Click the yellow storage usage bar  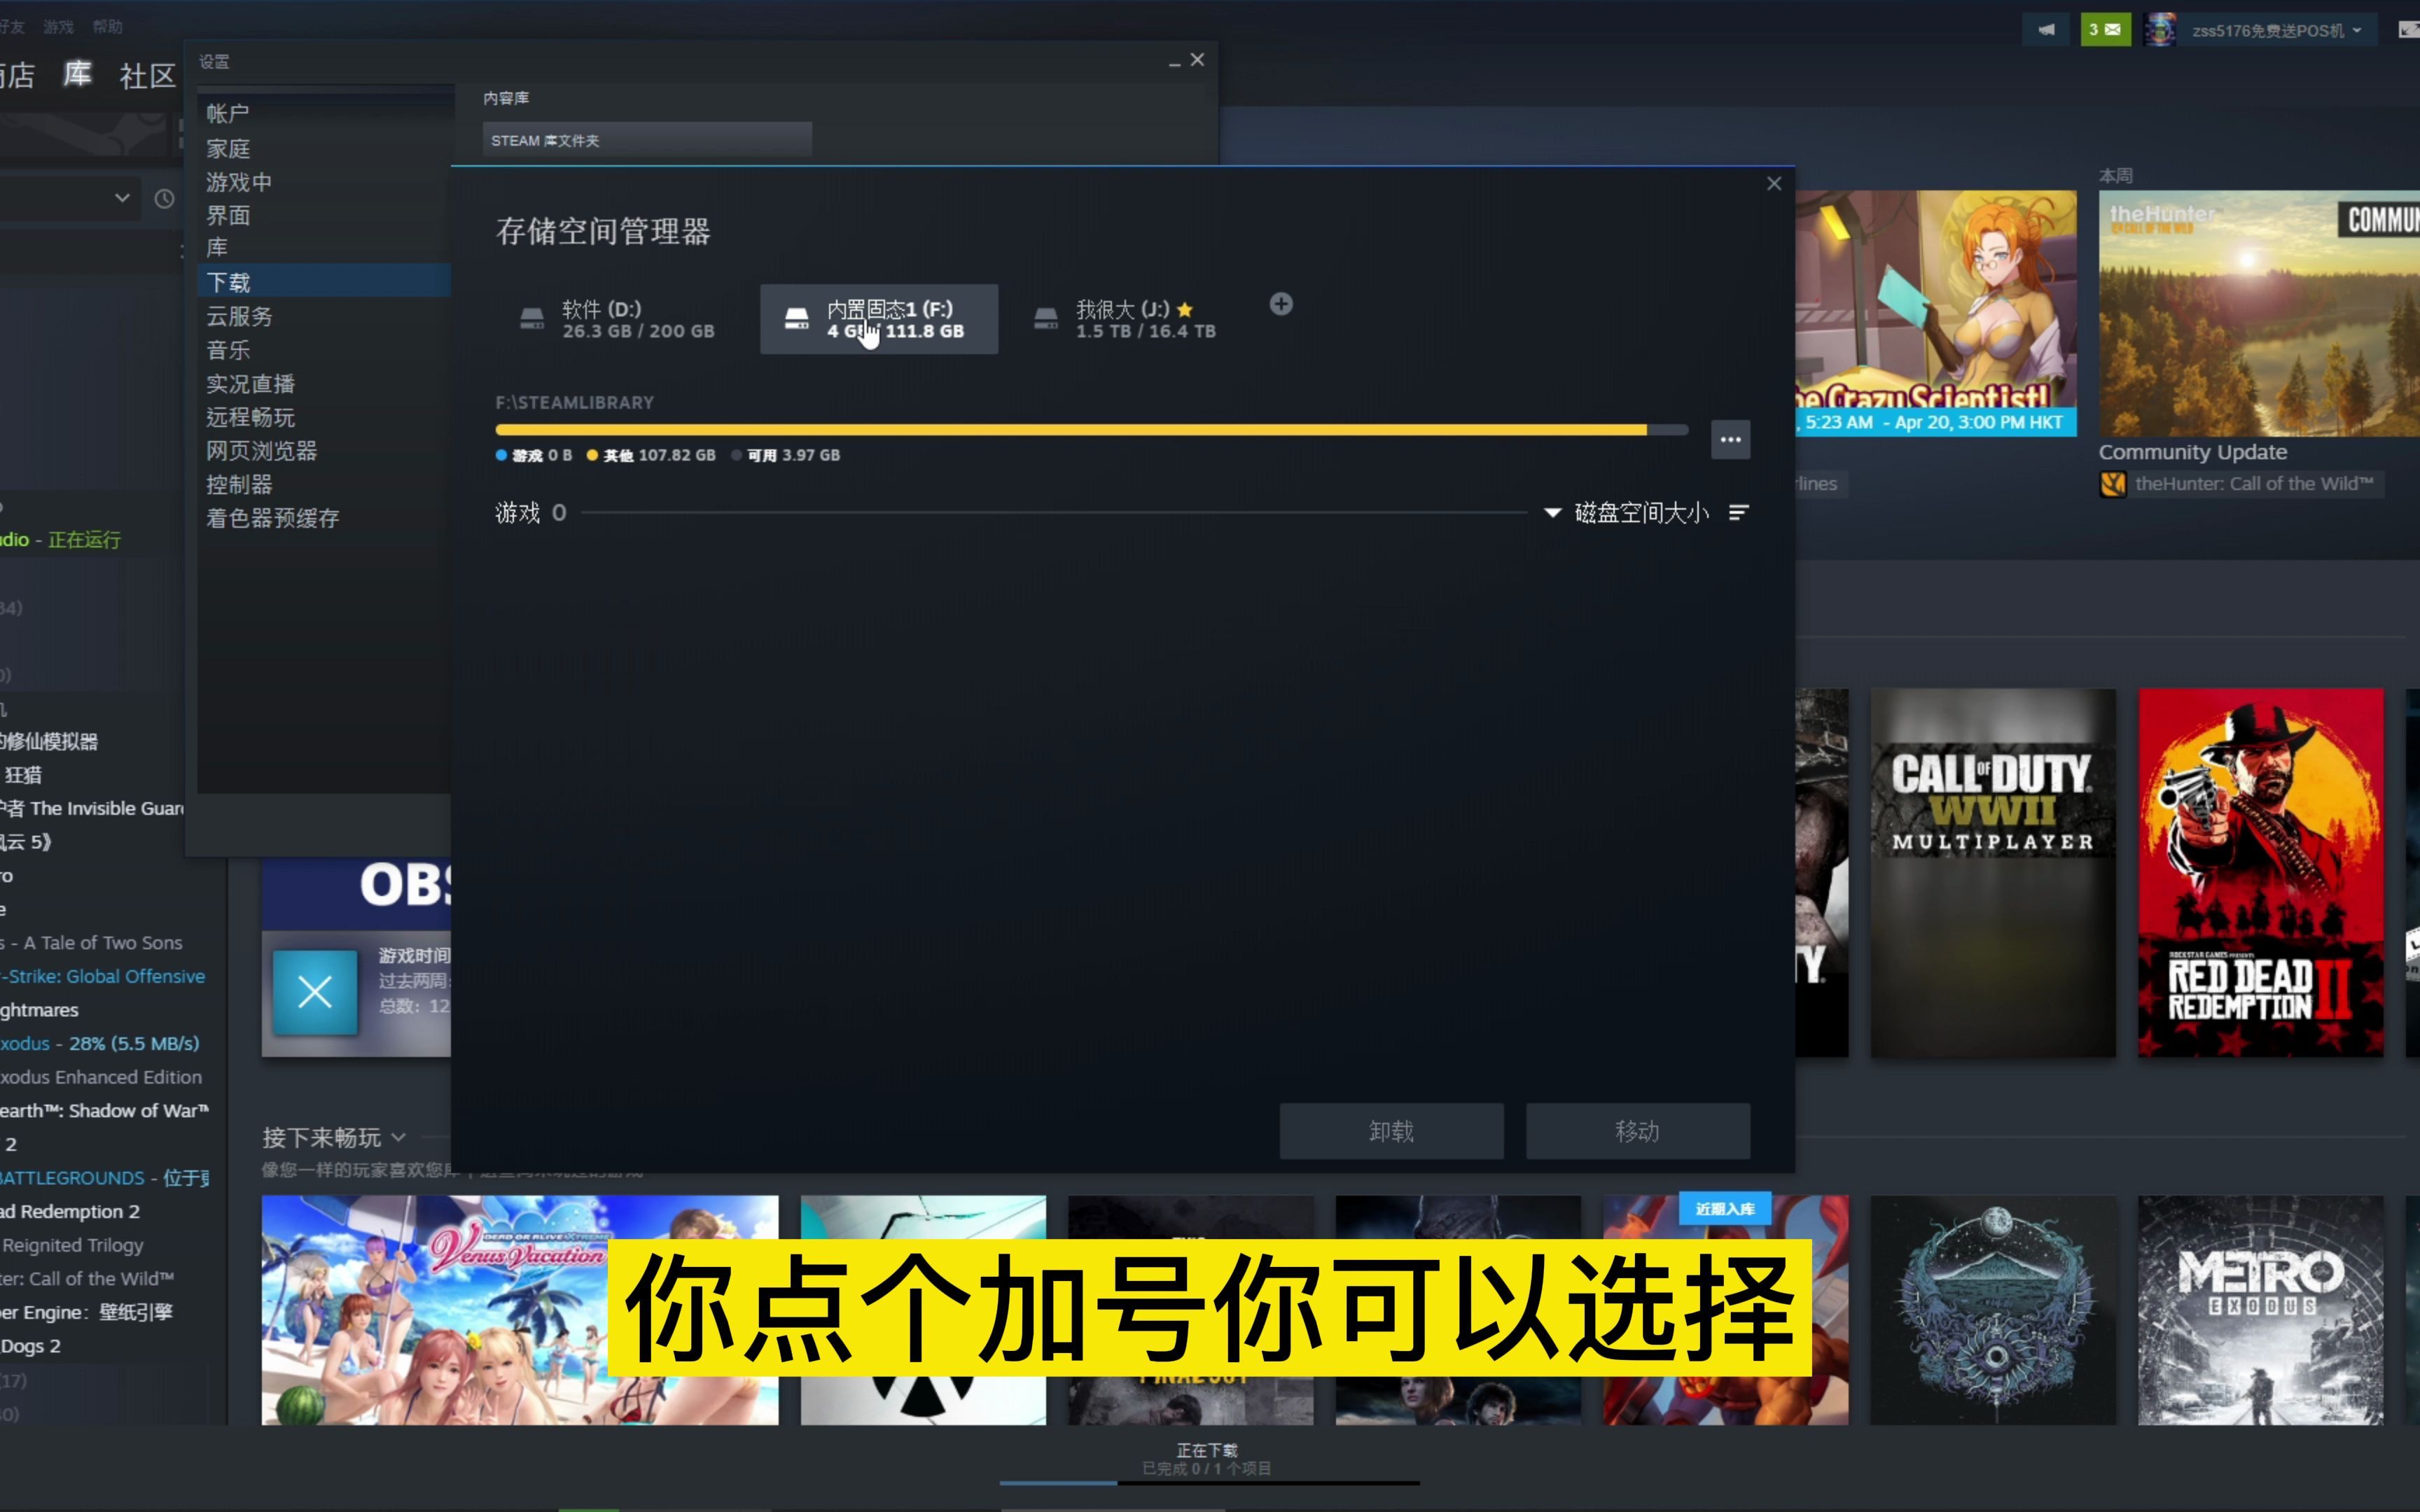[1071, 430]
